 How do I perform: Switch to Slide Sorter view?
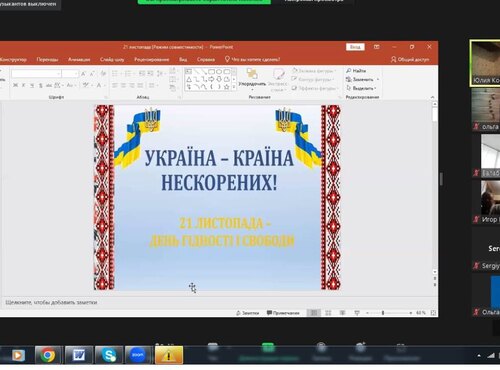[x=328, y=313]
